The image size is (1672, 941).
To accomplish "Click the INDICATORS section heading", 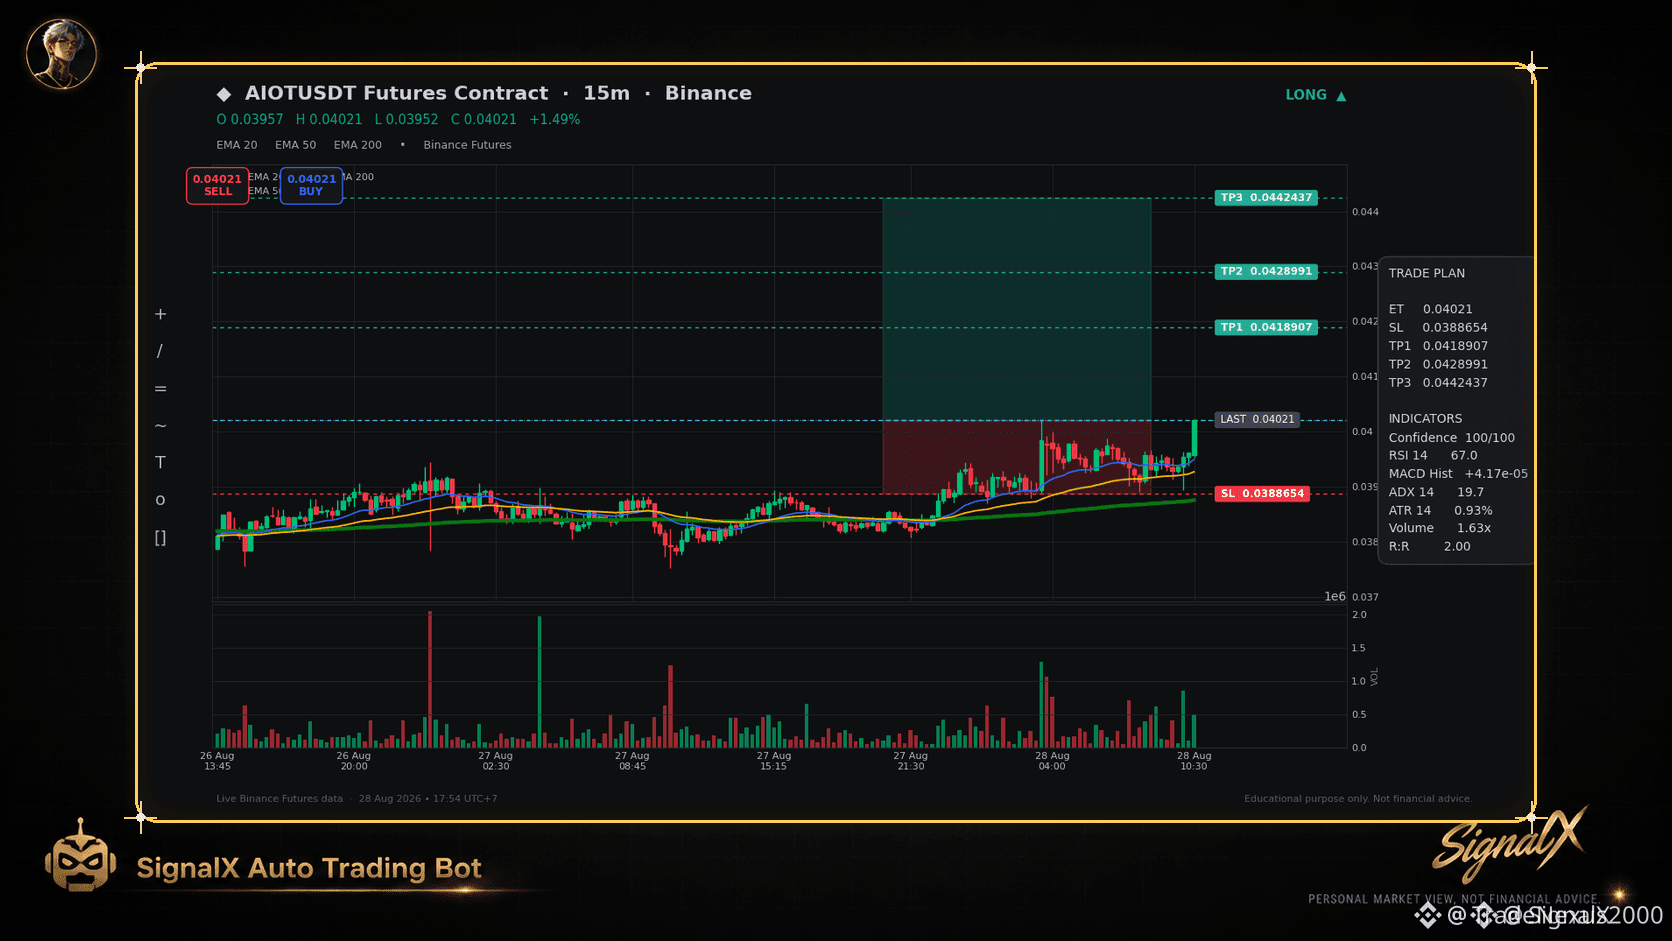I will (1425, 419).
